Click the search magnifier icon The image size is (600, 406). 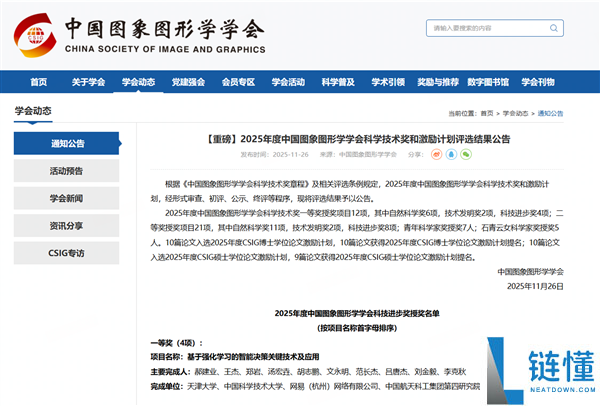(553, 28)
